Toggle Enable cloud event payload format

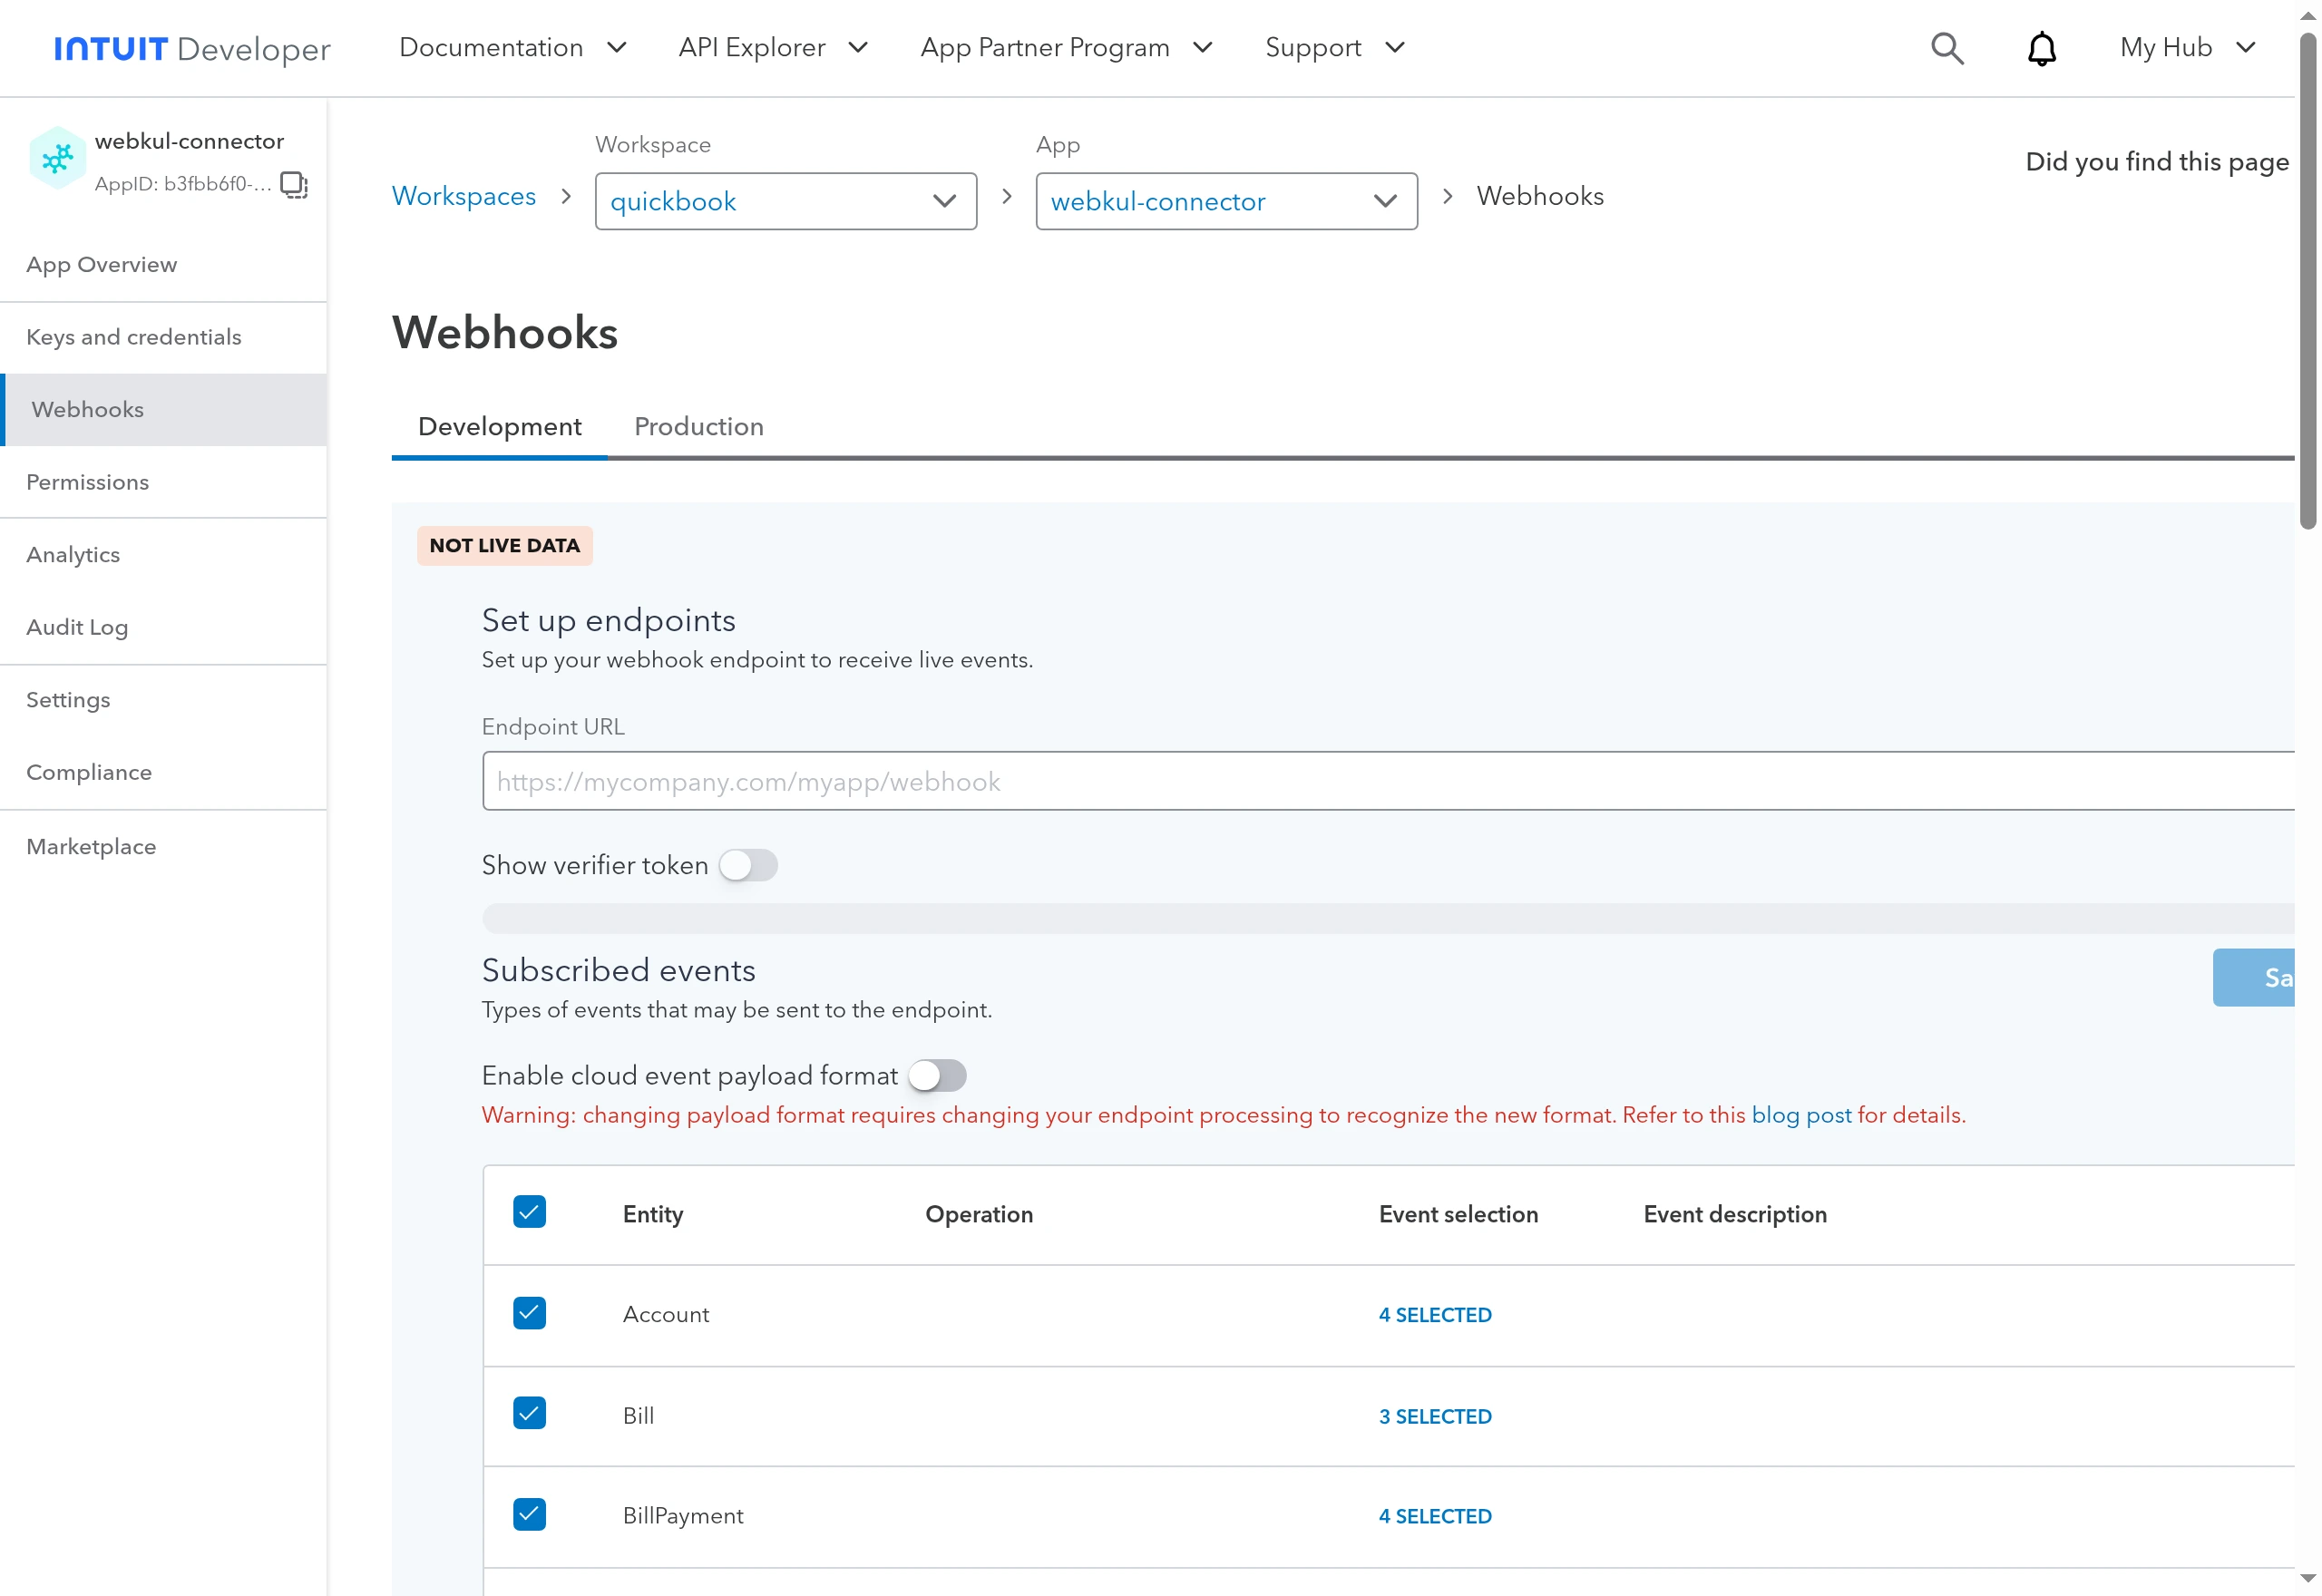[937, 1075]
